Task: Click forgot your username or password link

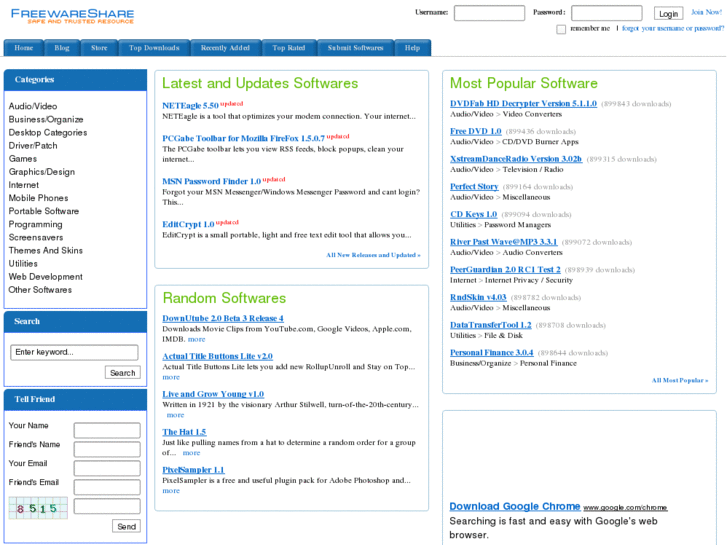Action: 673,28
